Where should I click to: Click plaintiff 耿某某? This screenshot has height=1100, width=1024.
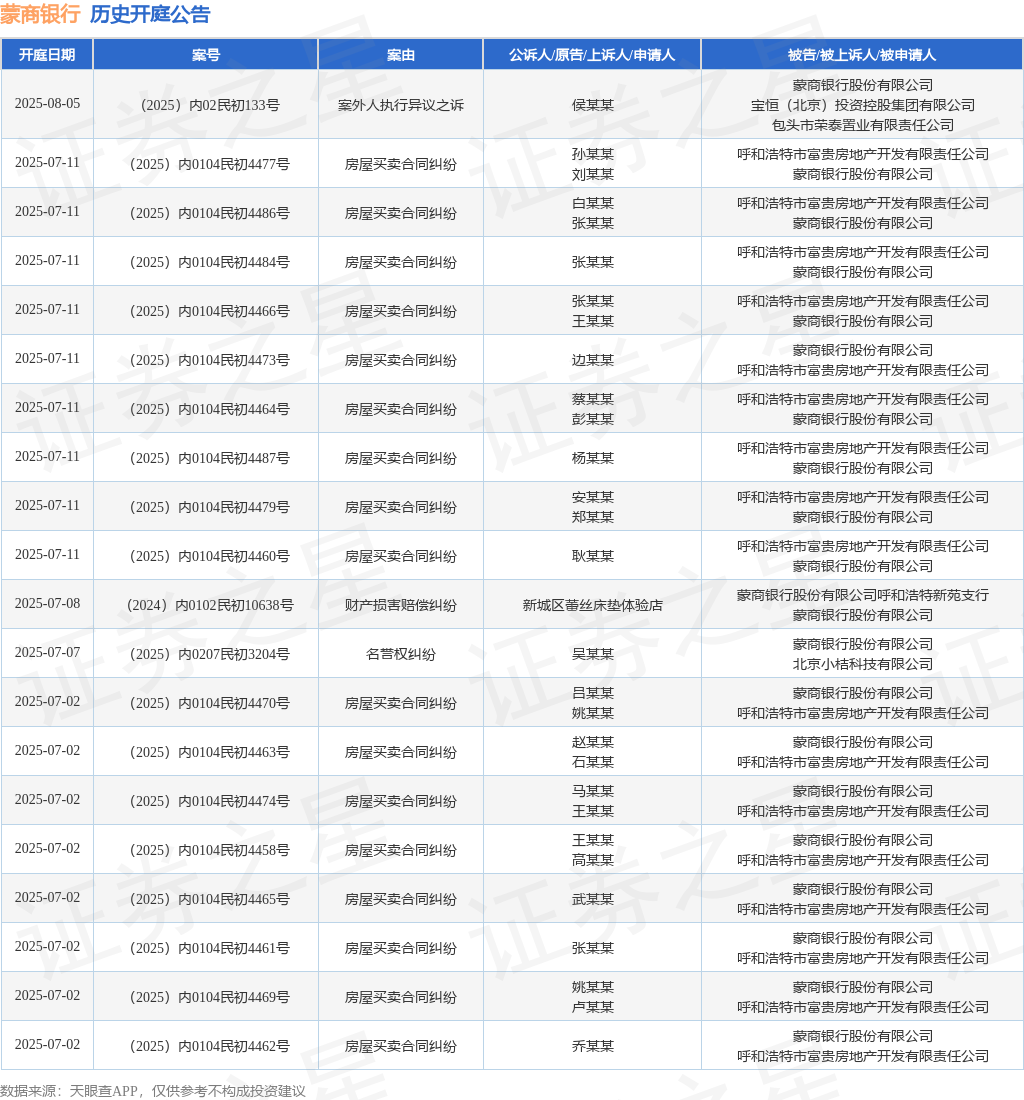(593, 556)
